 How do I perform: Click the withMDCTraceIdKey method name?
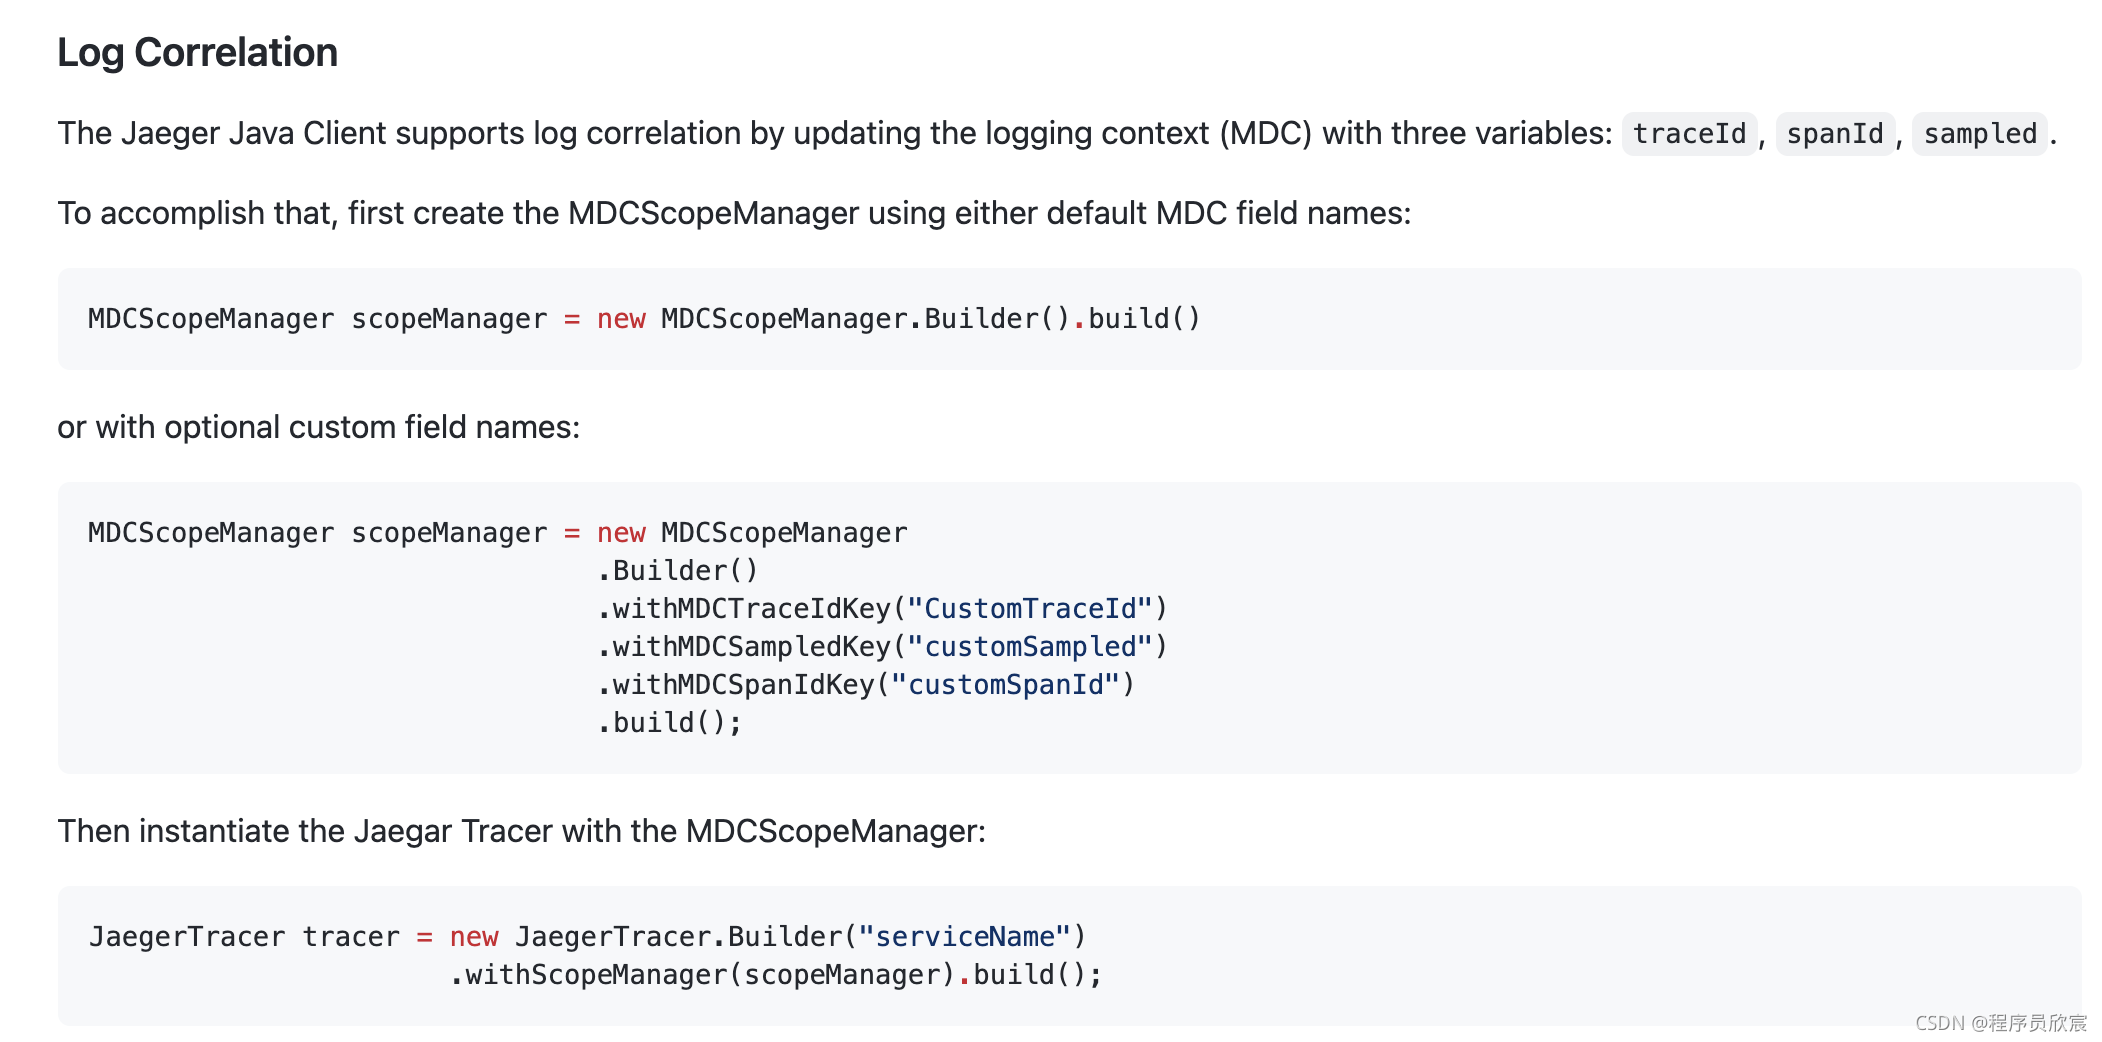pyautogui.click(x=751, y=609)
